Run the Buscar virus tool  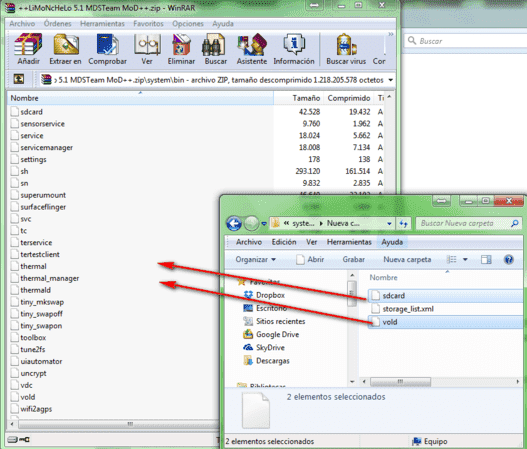click(x=346, y=49)
